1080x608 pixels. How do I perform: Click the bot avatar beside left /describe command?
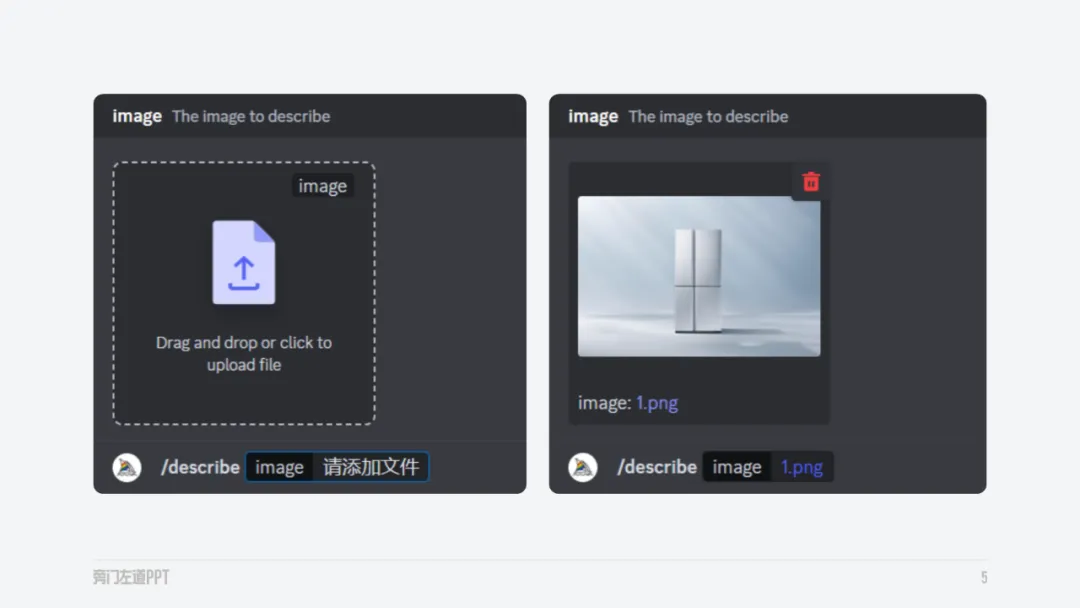(x=127, y=468)
